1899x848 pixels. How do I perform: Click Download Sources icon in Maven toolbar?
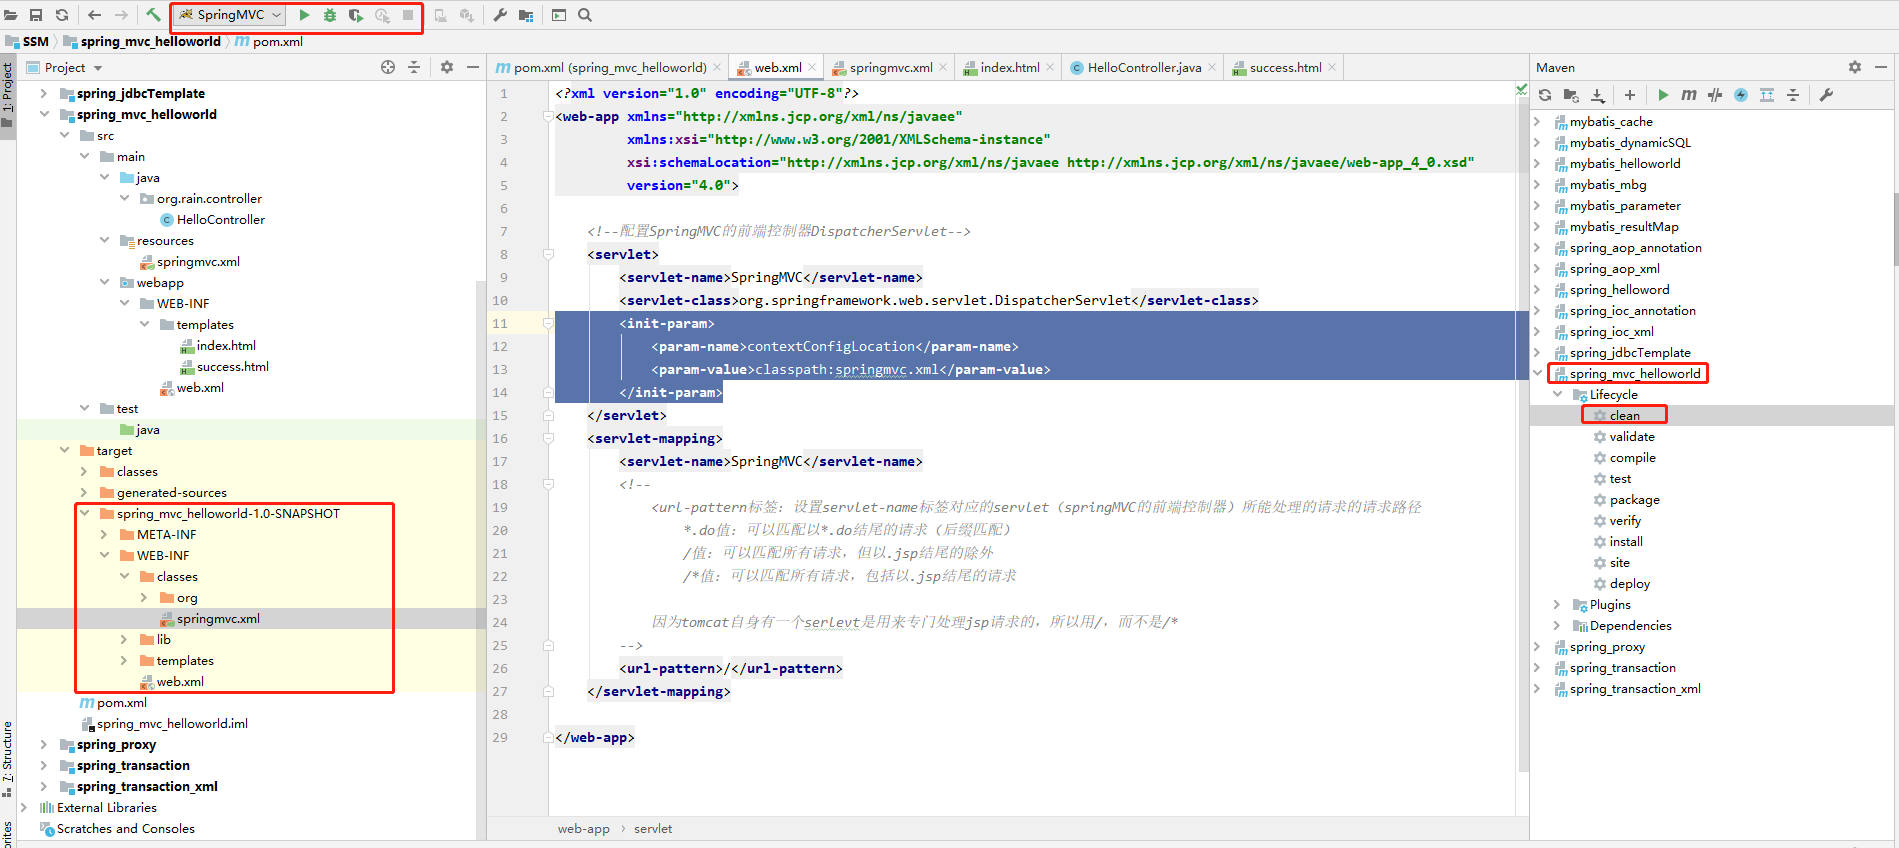(x=1598, y=95)
